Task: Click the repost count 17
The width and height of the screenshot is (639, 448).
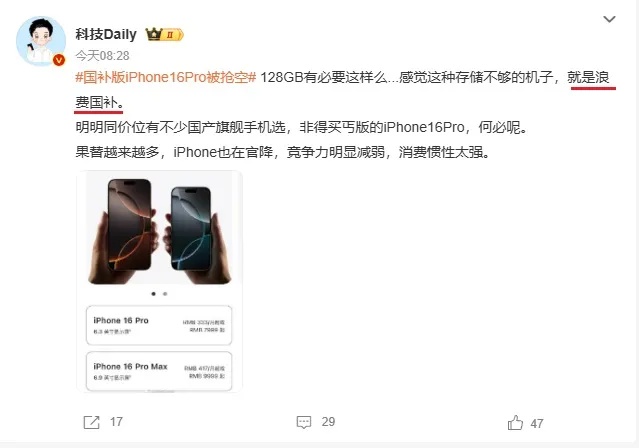Action: click(x=116, y=422)
